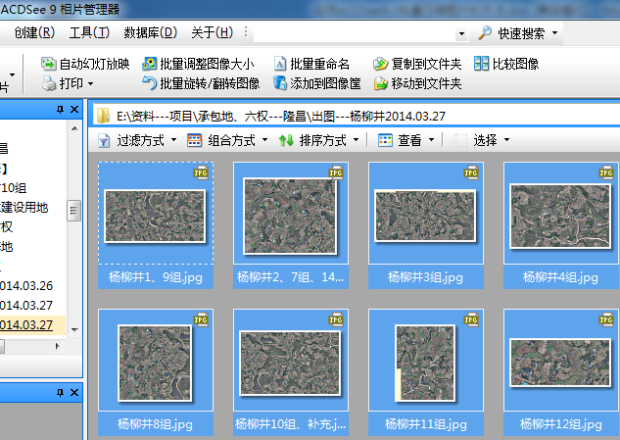Image resolution: width=620 pixels, height=440 pixels.
Task: Select thumbnail 杨柳井11组.jpg
Action: coord(425,372)
